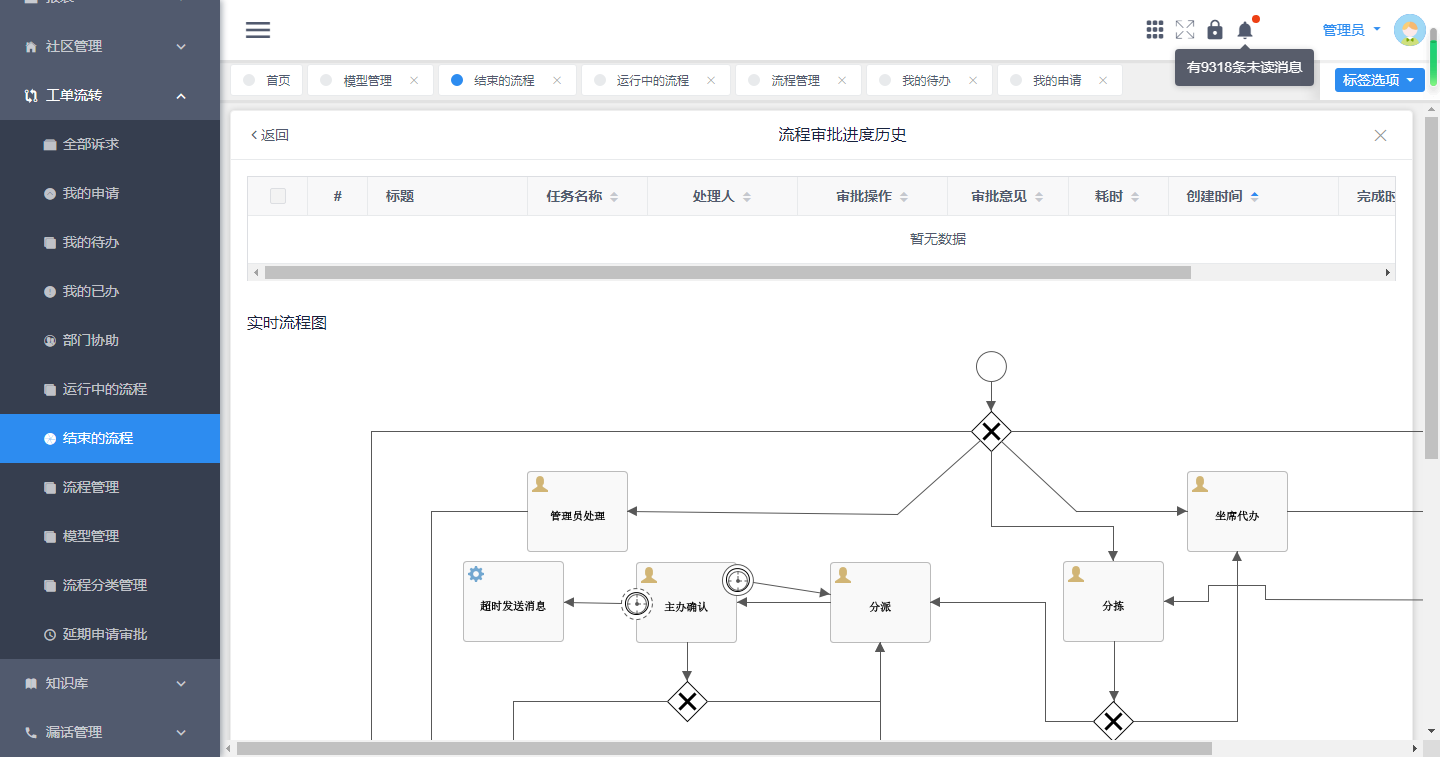Image resolution: width=1440 pixels, height=757 pixels.
Task: Select the 超时发送消息 service task node
Action: click(x=513, y=601)
